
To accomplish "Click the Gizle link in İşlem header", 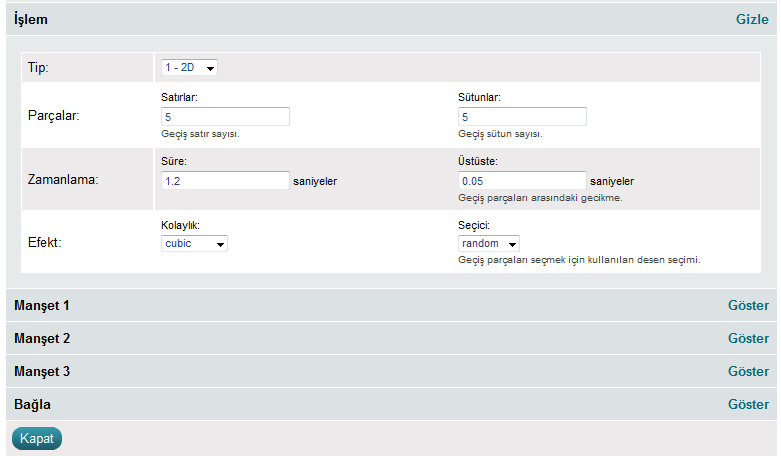I will click(x=751, y=19).
